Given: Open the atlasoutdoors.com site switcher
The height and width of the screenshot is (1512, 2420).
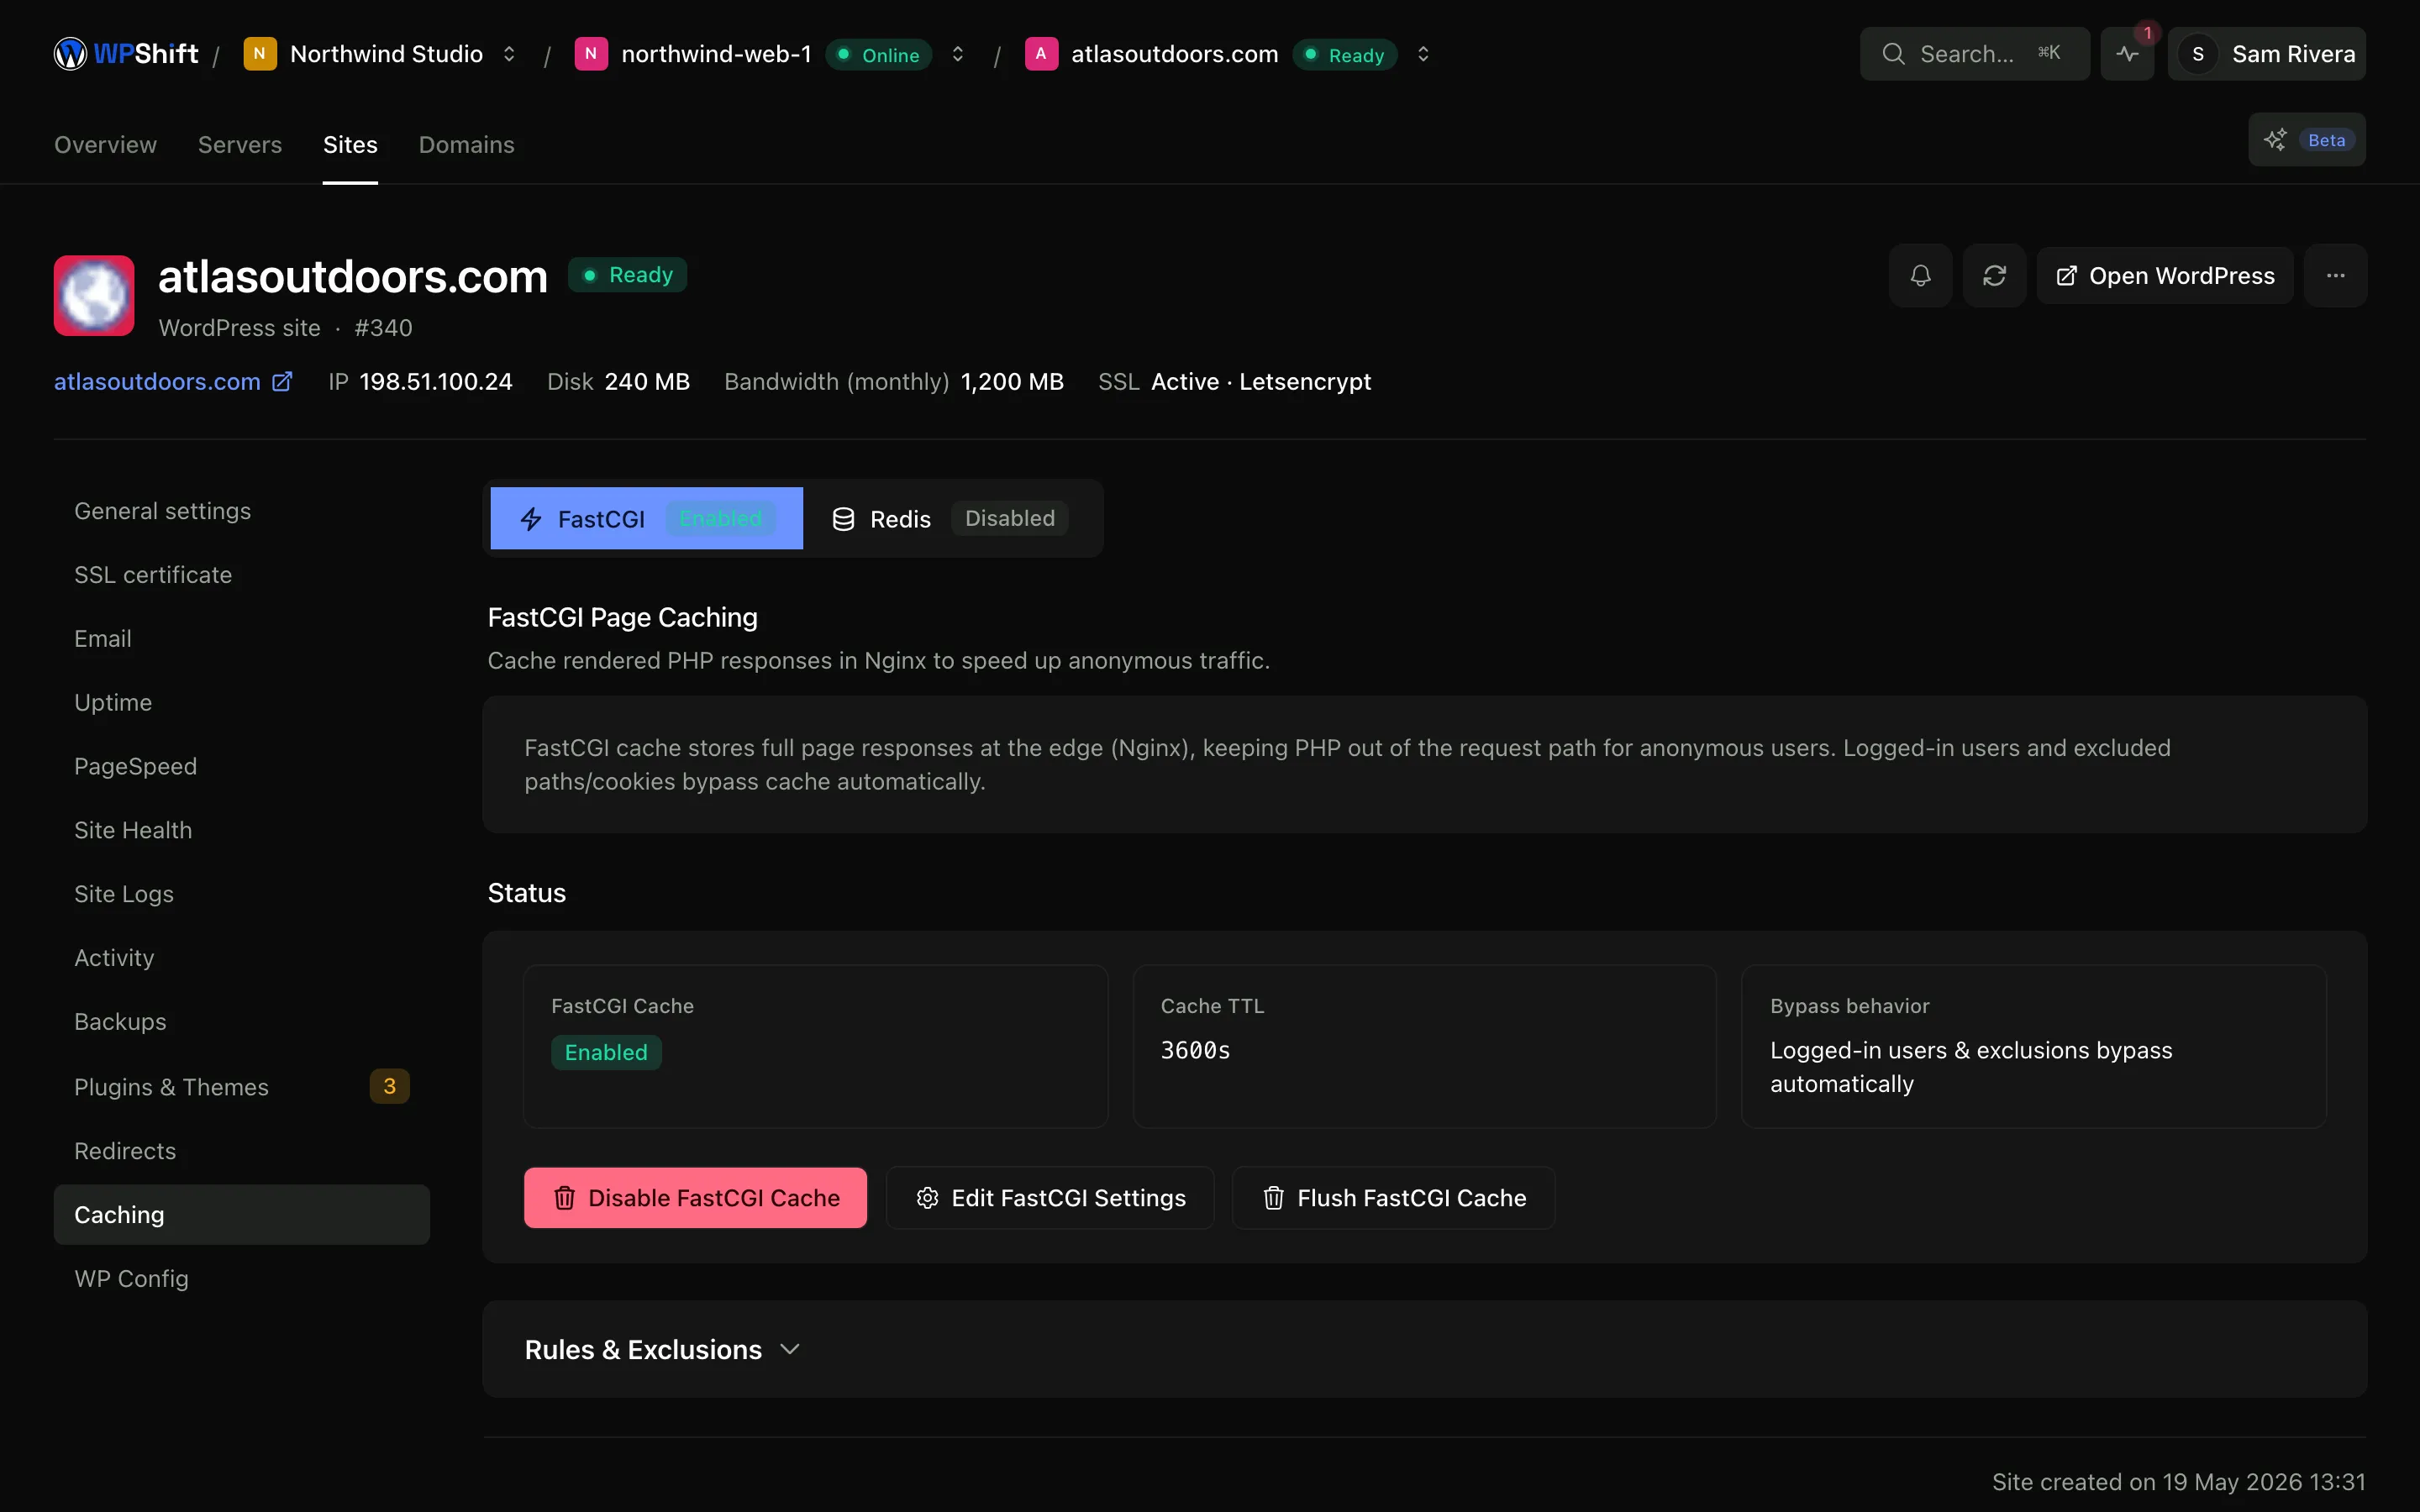Looking at the screenshot, I should (1423, 54).
